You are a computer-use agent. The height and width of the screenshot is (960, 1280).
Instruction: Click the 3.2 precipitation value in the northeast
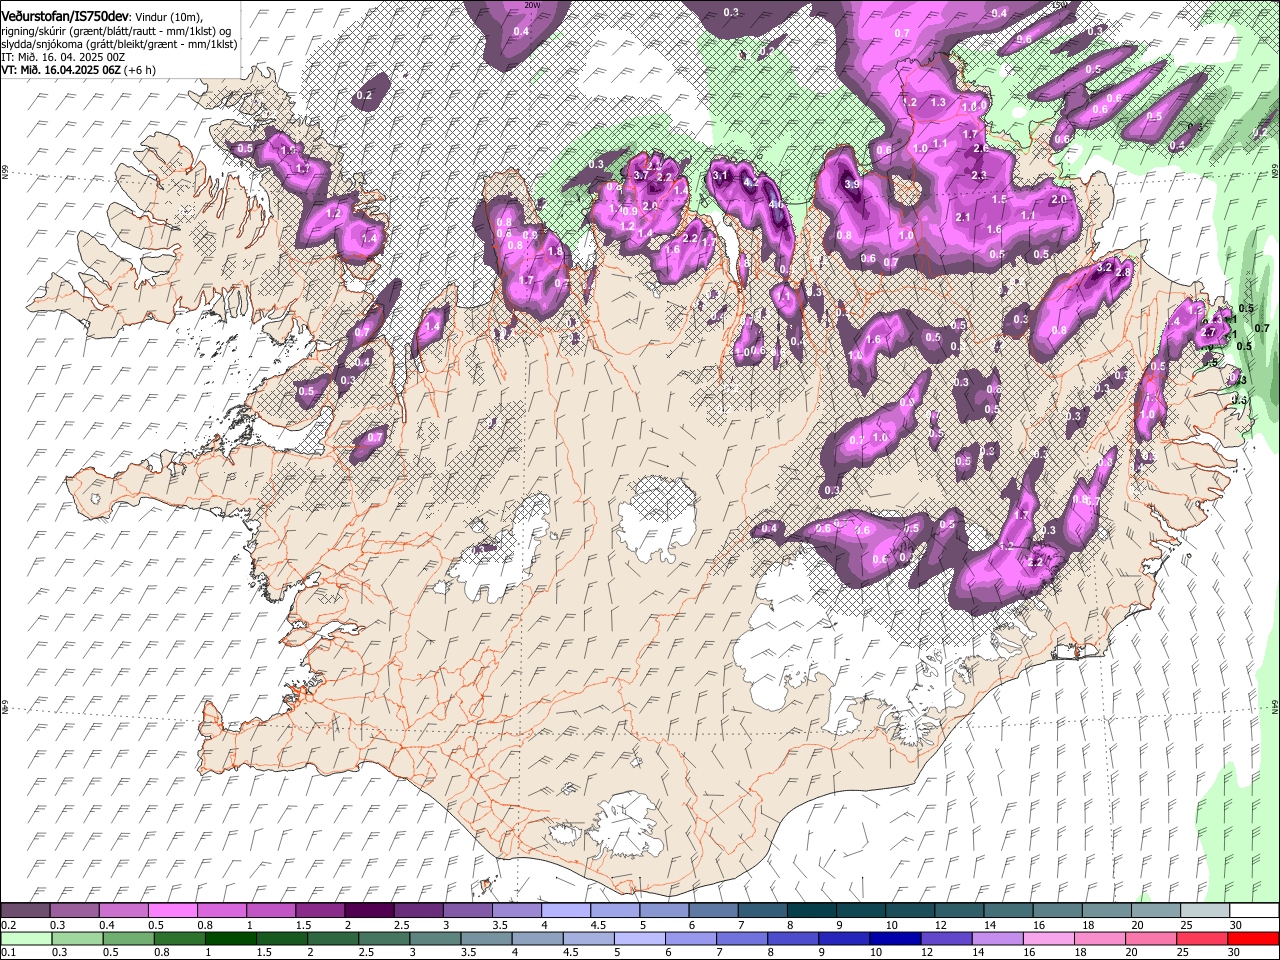coord(1105,267)
